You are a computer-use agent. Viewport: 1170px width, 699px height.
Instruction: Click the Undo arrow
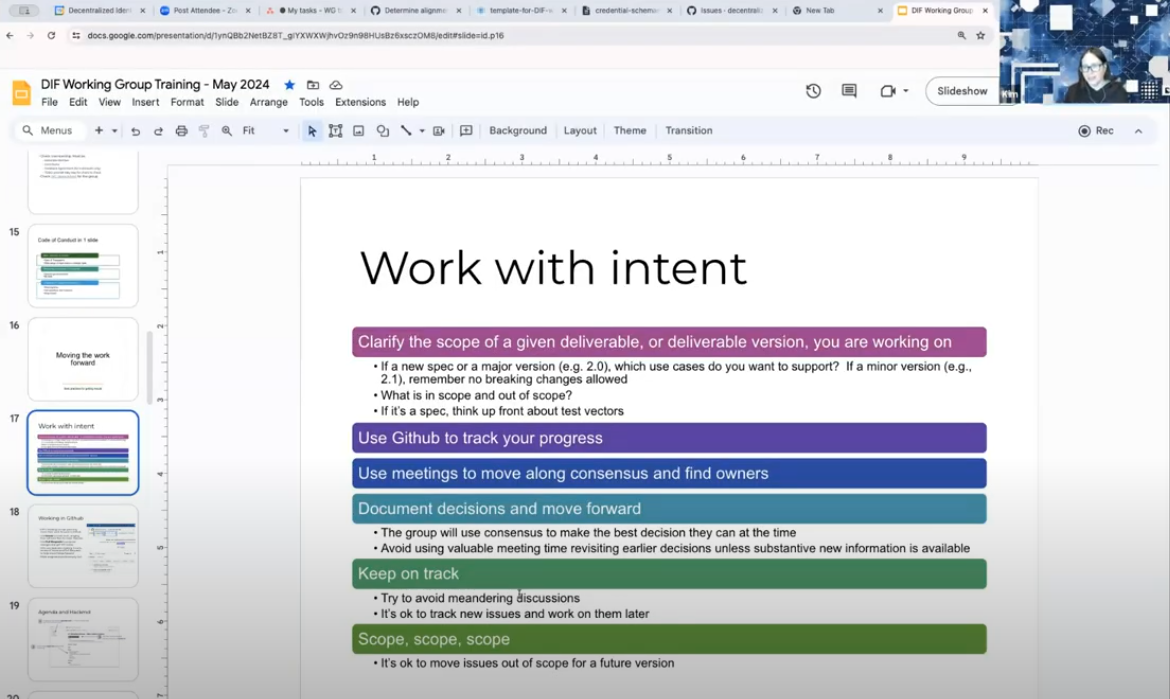[135, 131]
